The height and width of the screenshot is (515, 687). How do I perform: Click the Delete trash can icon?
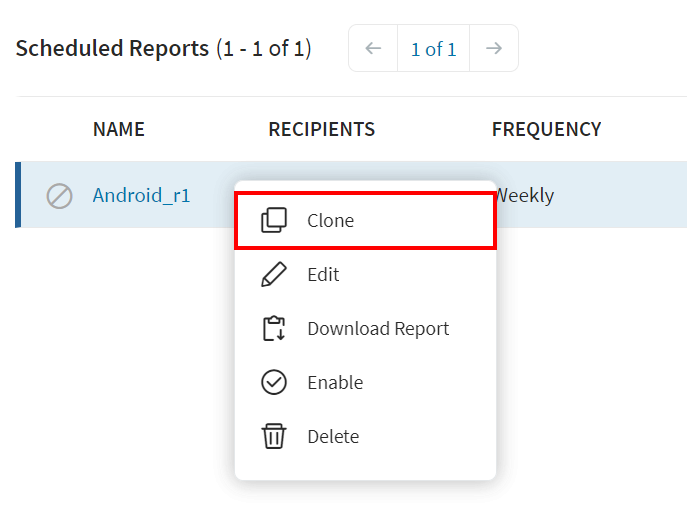click(x=273, y=437)
